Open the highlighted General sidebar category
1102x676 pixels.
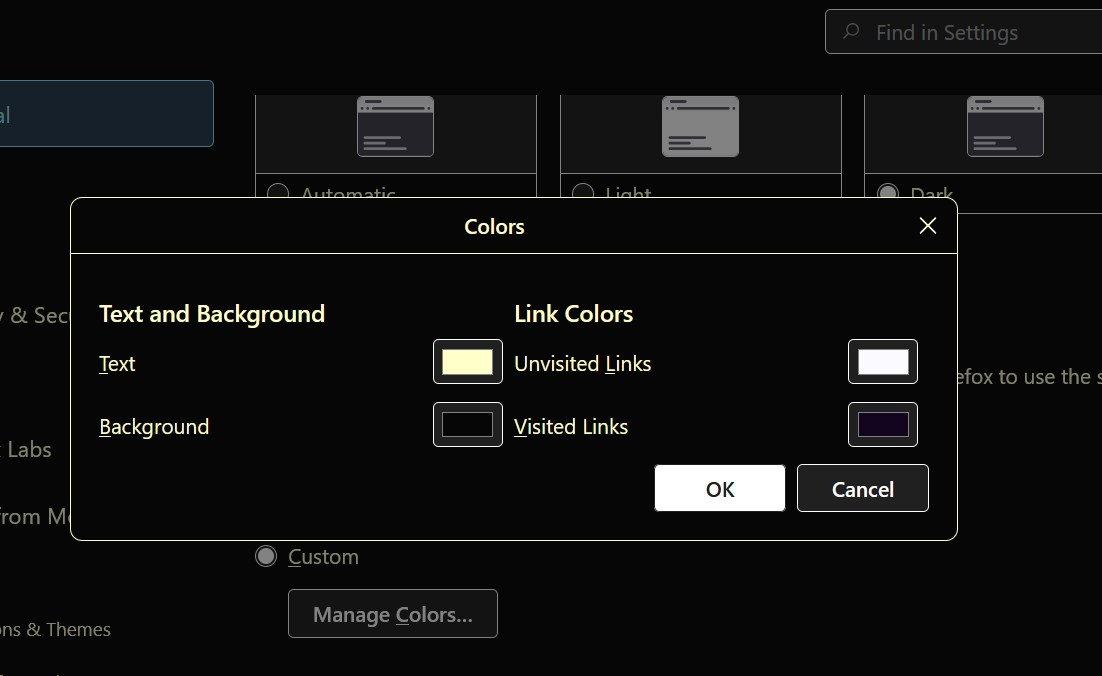105,114
